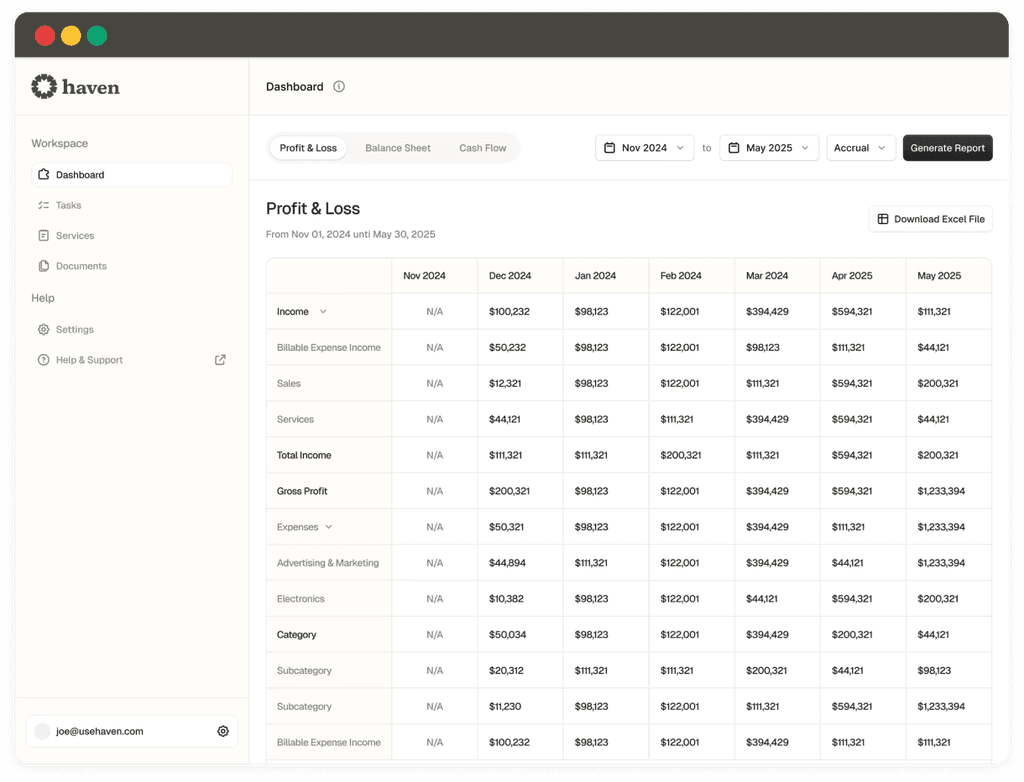1024x782 pixels.
Task: Switch to the Cash Flow tab
Action: (x=482, y=148)
